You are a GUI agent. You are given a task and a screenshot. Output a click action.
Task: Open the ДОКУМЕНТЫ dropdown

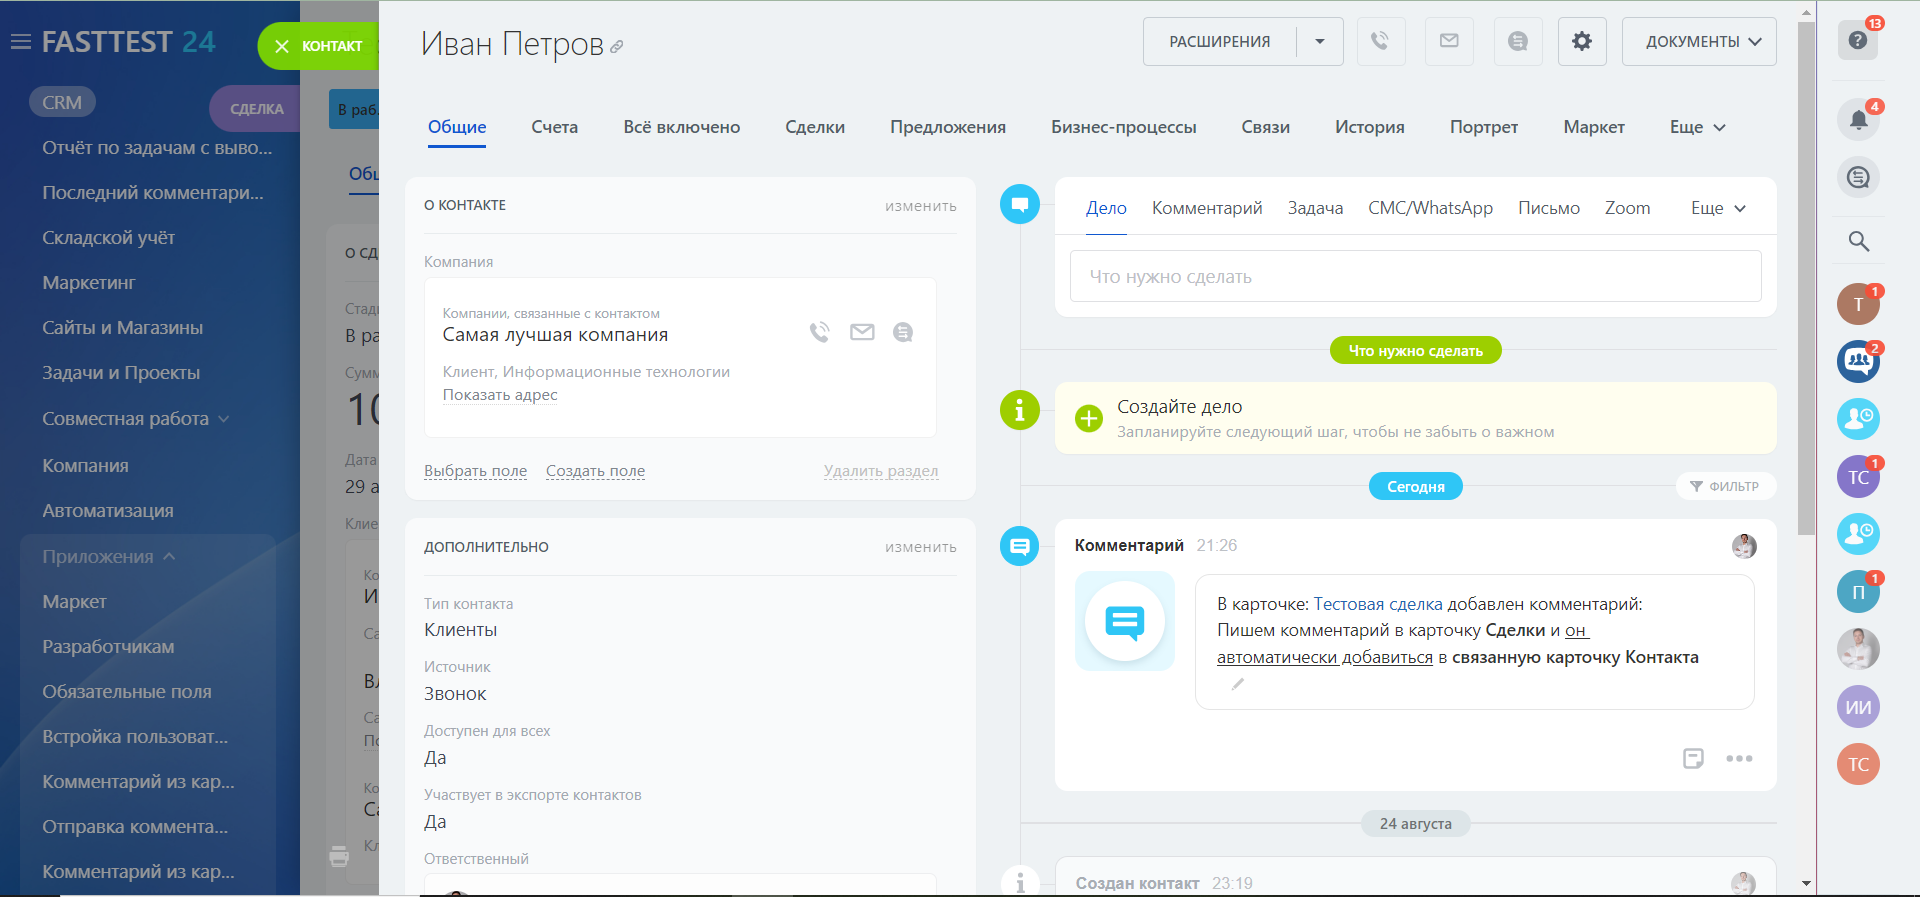pyautogui.click(x=1699, y=41)
